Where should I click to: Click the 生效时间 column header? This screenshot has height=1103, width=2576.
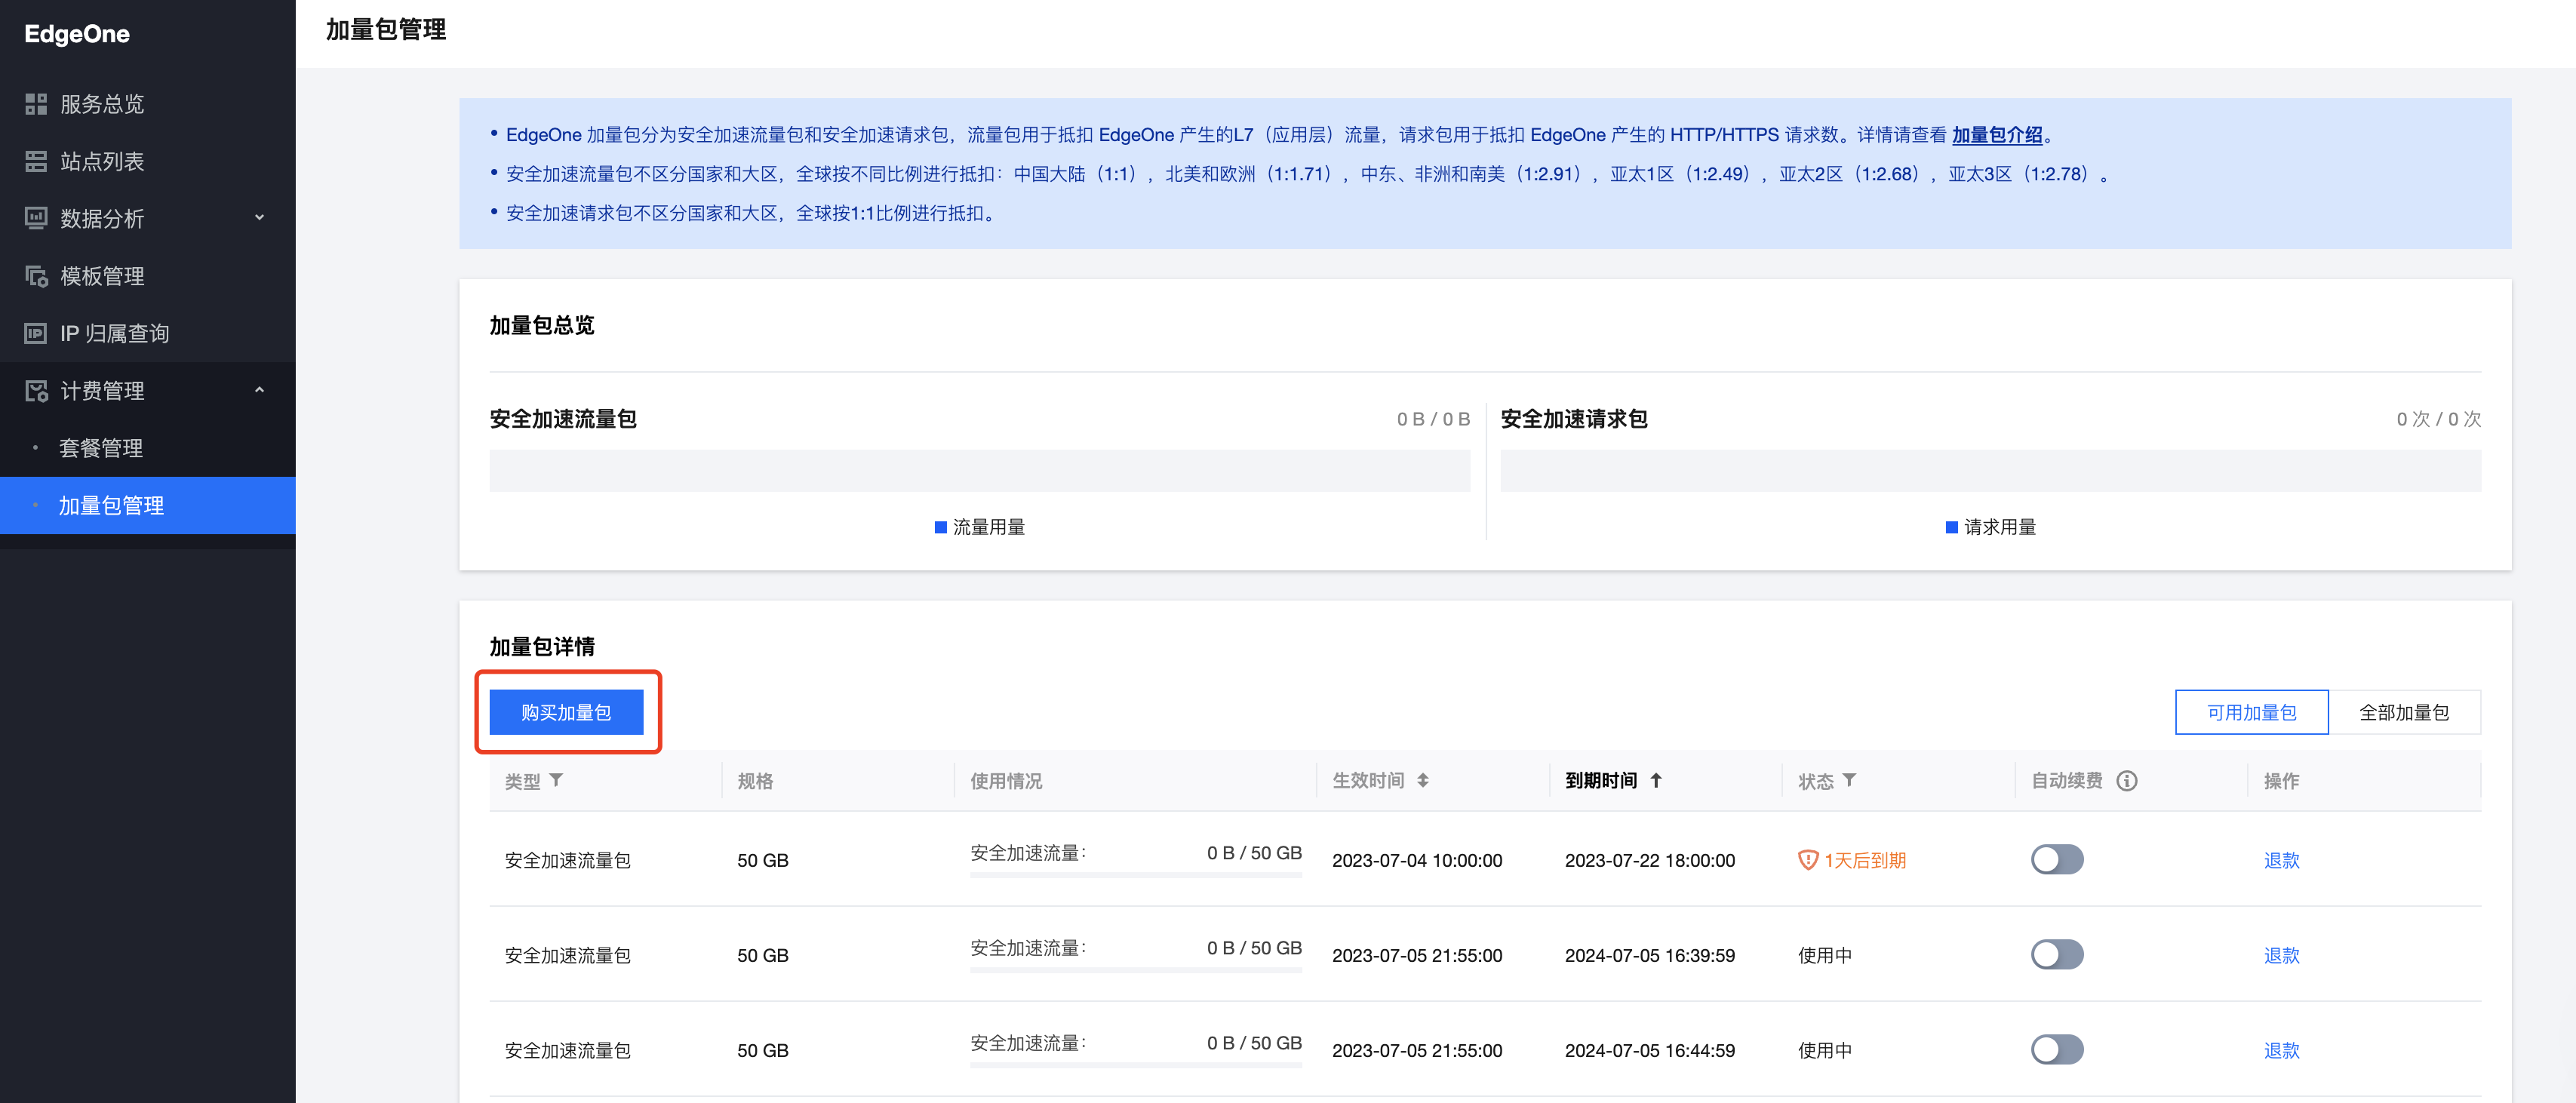click(x=1368, y=781)
